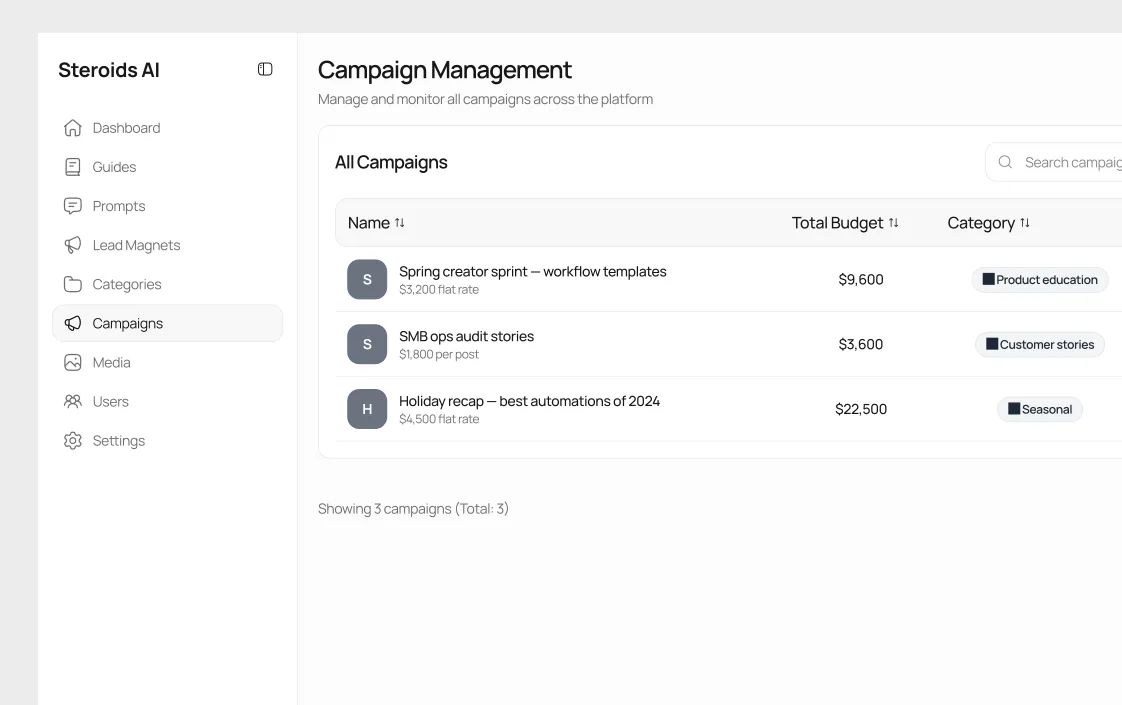Open SMB ops audit stories campaign

(x=466, y=336)
